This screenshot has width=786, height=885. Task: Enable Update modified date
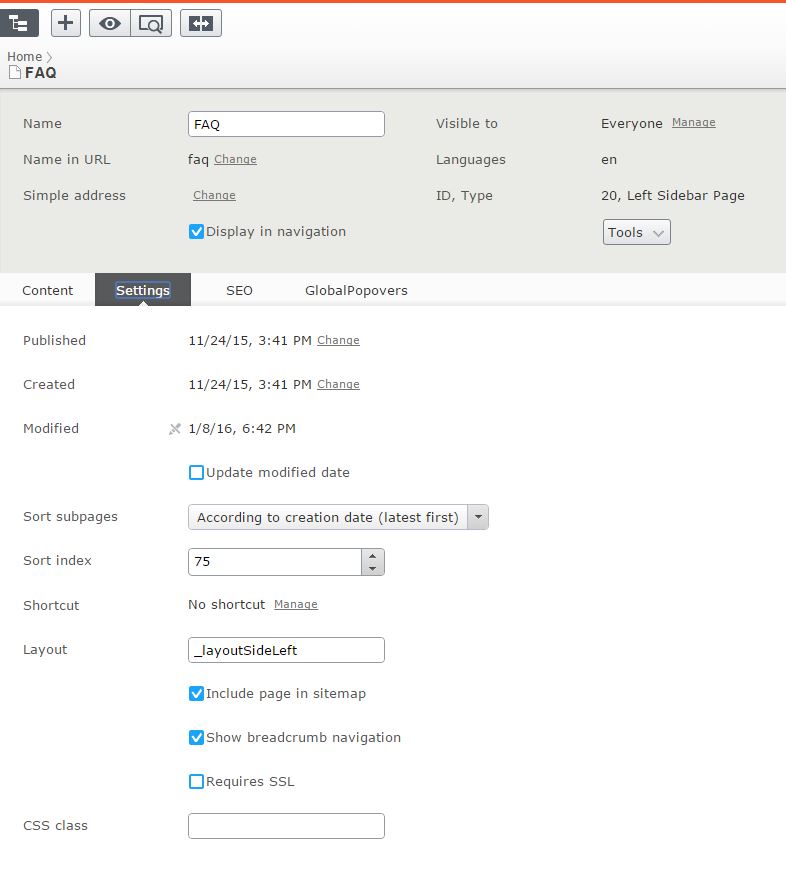click(196, 472)
